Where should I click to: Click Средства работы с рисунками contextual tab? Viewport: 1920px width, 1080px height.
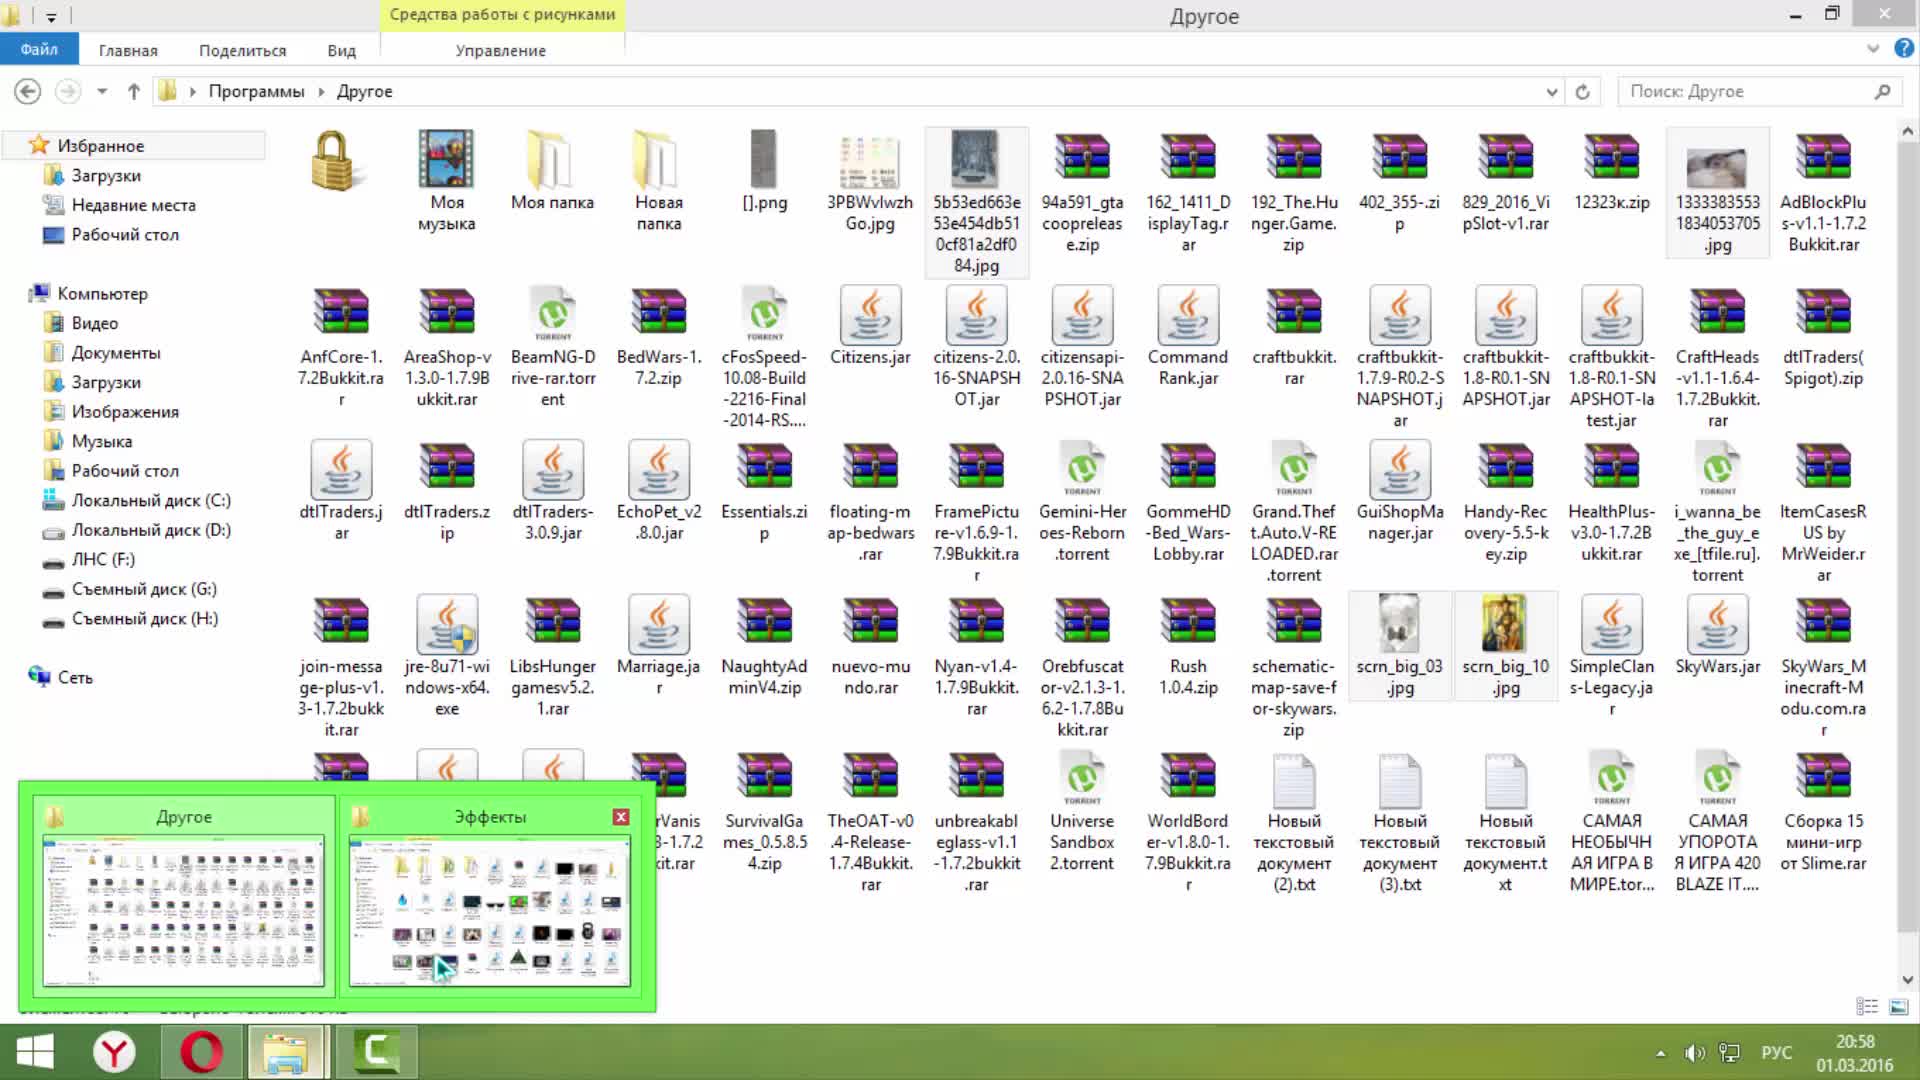[x=502, y=15]
